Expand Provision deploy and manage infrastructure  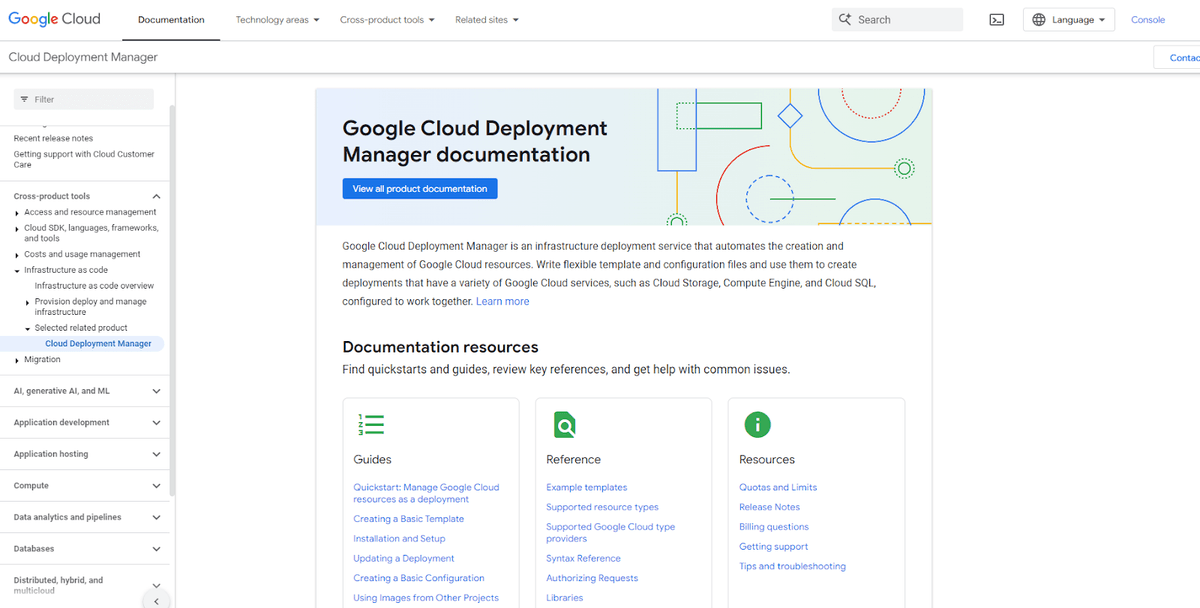pos(28,302)
